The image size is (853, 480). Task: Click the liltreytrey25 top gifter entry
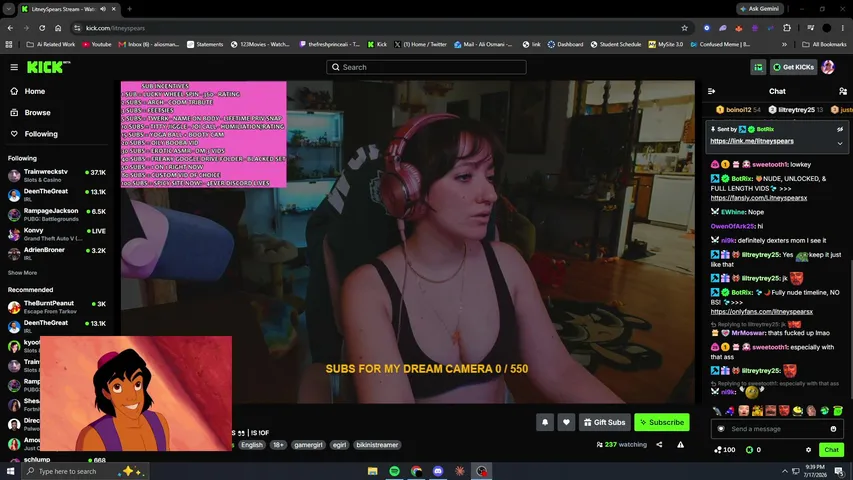(x=795, y=110)
